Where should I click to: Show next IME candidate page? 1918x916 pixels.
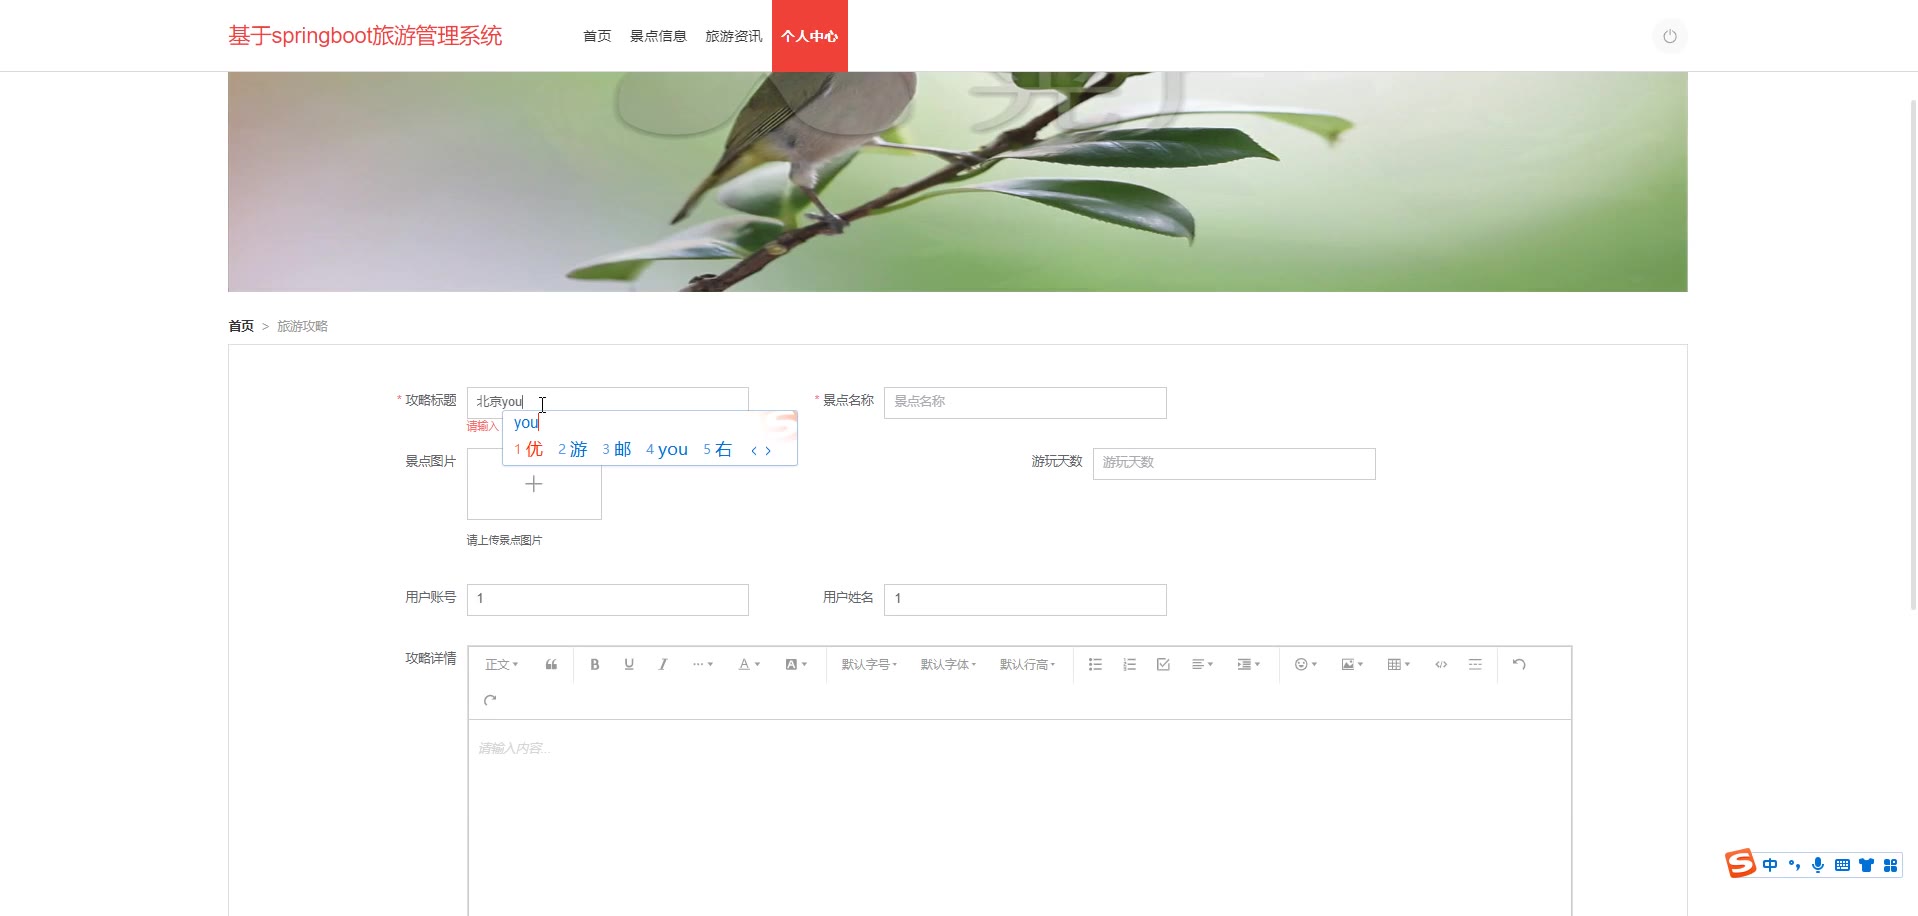point(768,451)
